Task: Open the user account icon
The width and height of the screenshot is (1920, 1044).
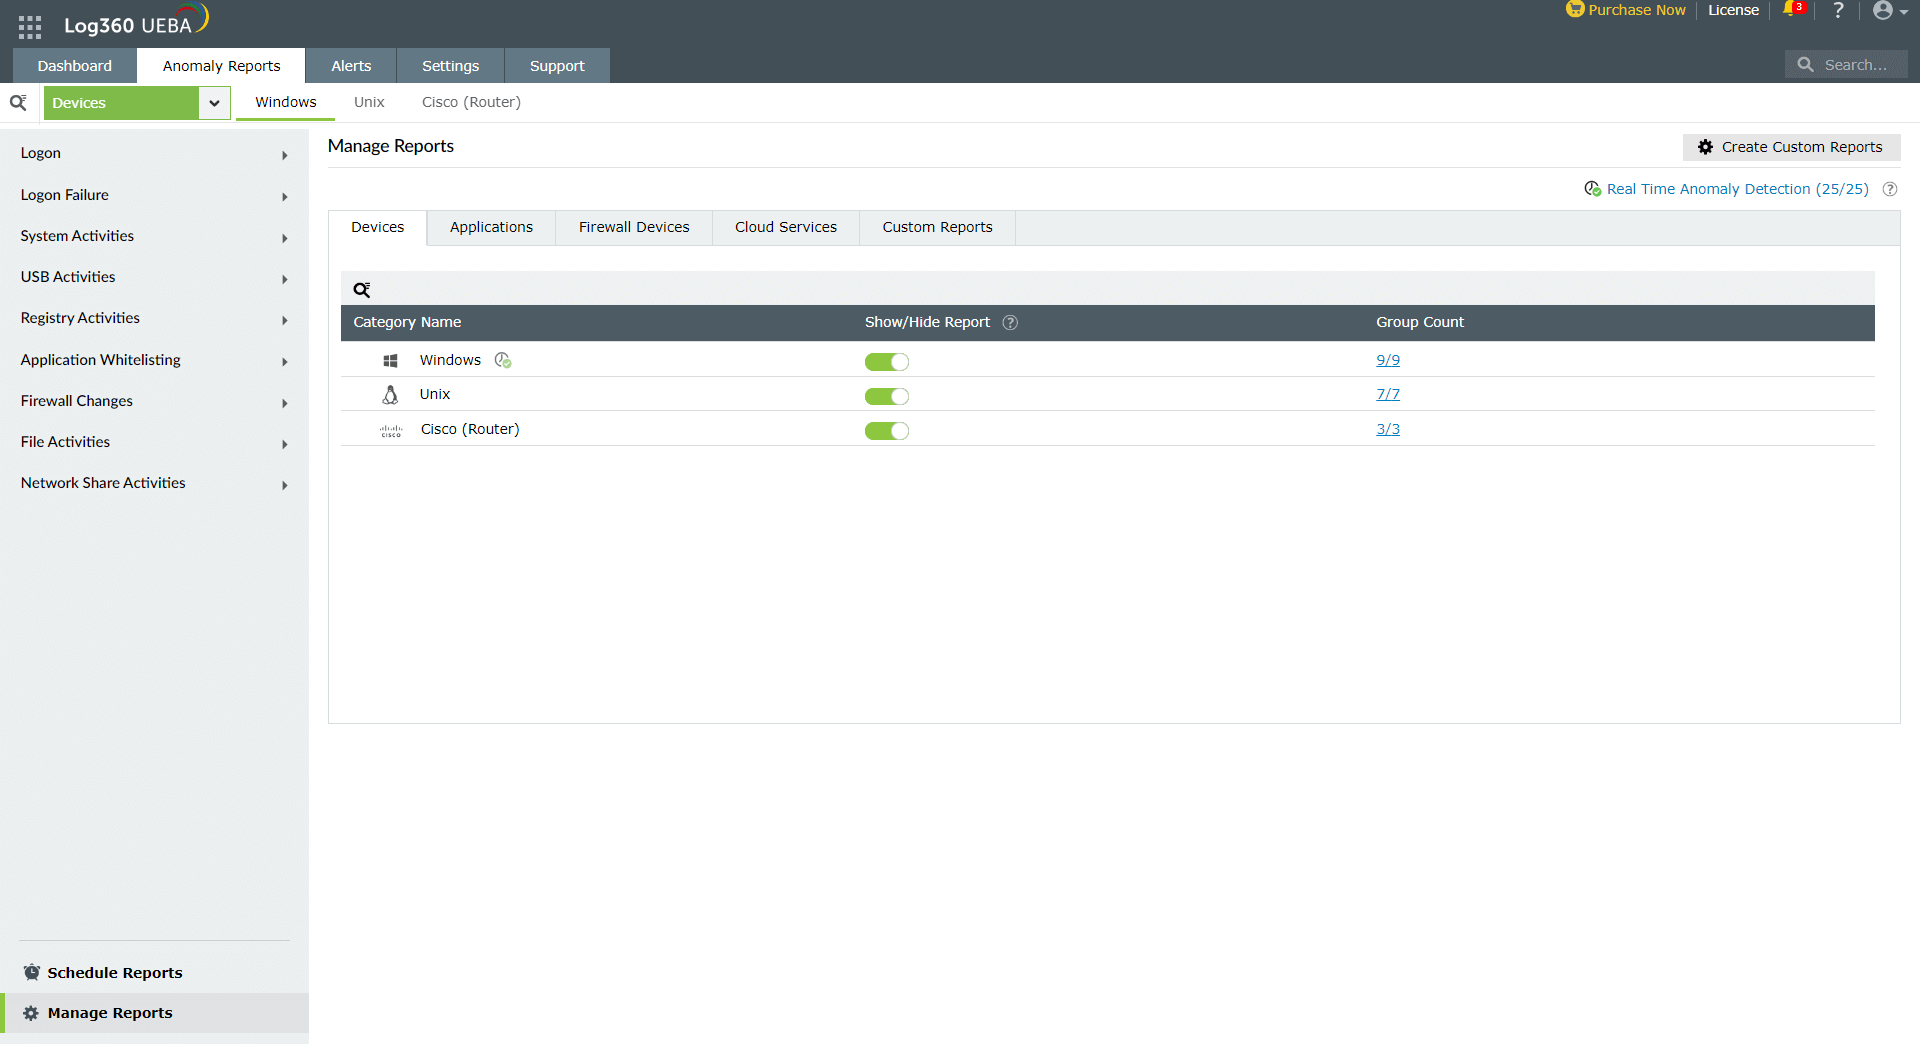Action: pos(1885,11)
